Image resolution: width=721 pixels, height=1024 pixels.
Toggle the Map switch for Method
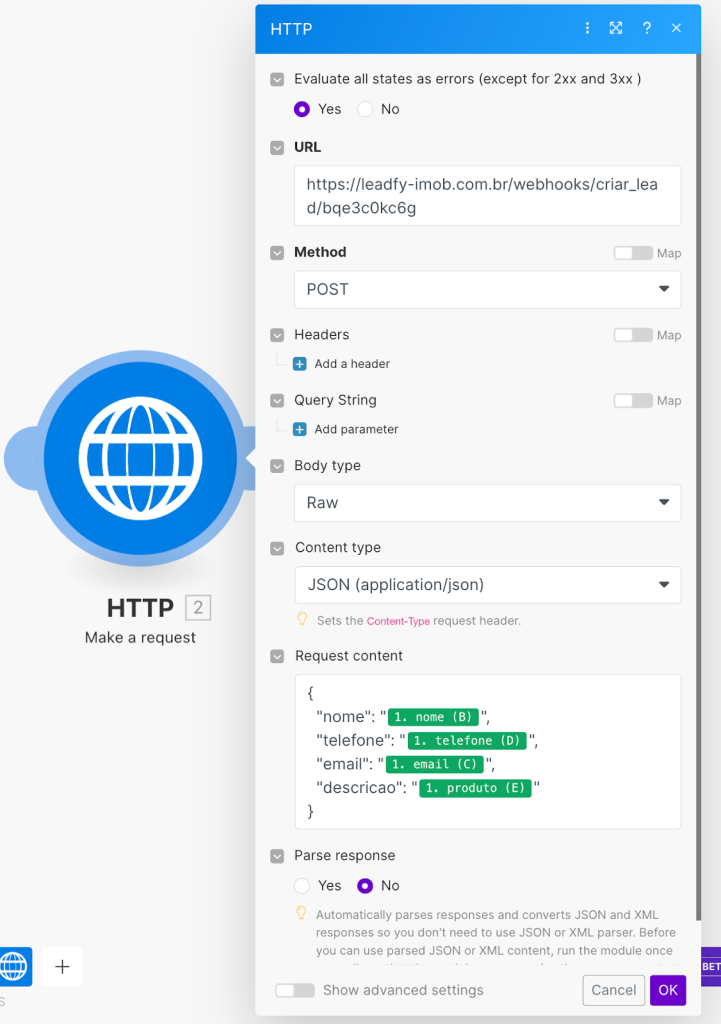[x=633, y=253]
